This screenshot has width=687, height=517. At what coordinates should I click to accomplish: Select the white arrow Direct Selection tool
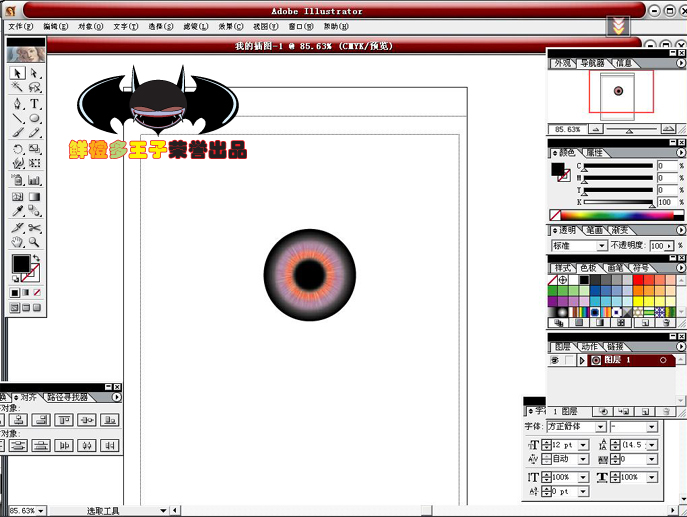click(34, 73)
